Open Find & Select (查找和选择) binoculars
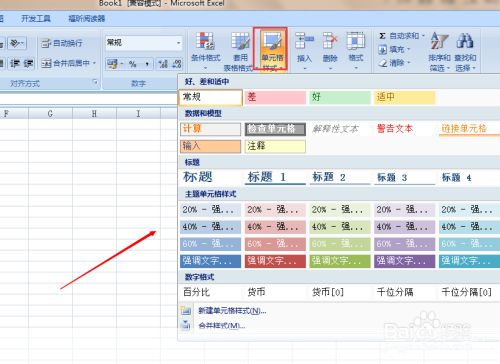Image resolution: width=500 pixels, height=364 pixels. (465, 52)
